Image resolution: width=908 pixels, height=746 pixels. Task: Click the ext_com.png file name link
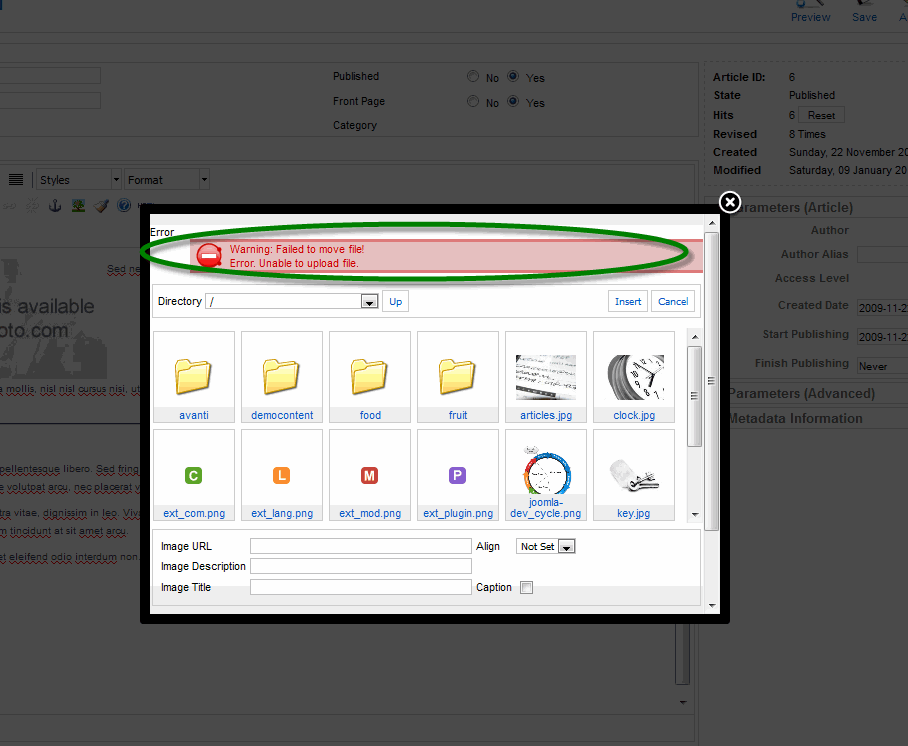(194, 513)
